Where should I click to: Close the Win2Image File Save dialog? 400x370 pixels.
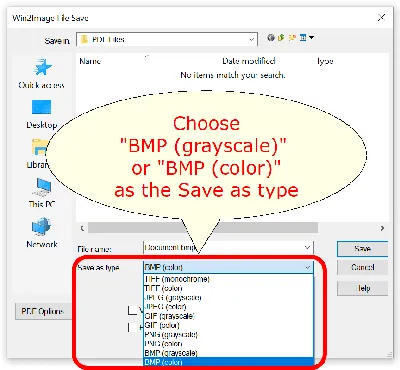(x=381, y=18)
